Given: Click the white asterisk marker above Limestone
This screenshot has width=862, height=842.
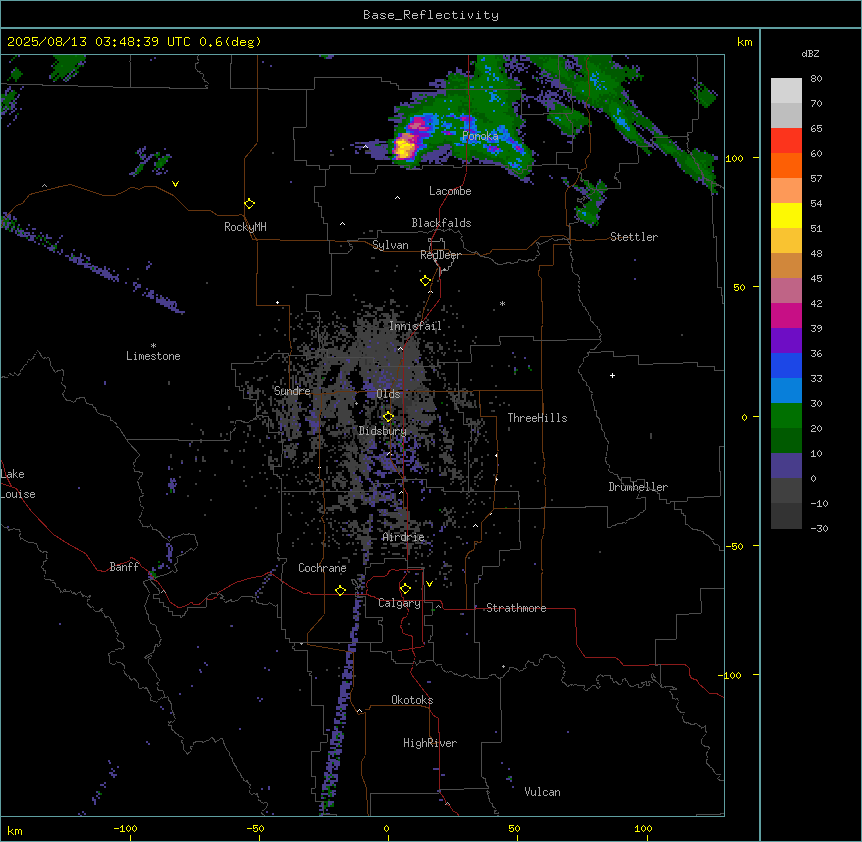Looking at the screenshot, I should click(153, 346).
